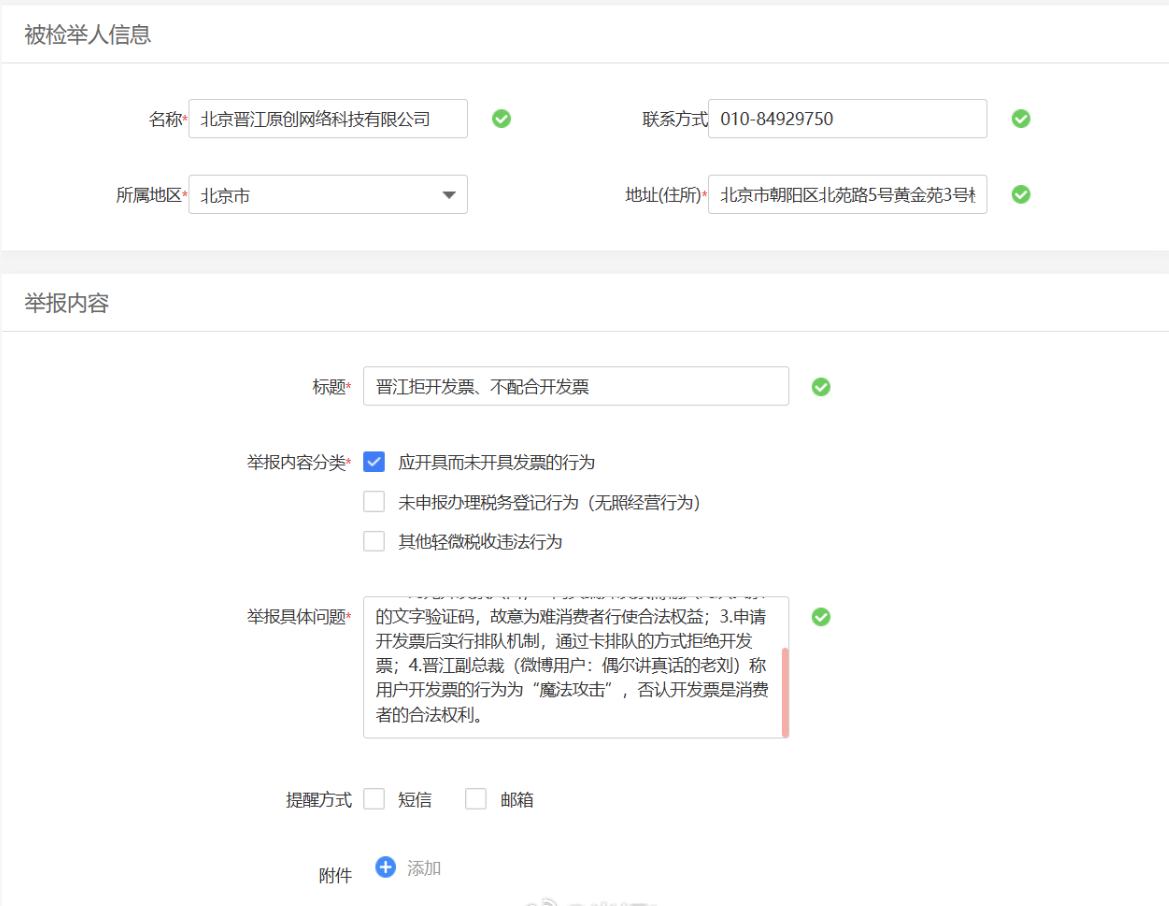The width and height of the screenshot is (1169, 906).
Task: Click the green checkmark beside 联系方式 field
Action: pos(1020,119)
